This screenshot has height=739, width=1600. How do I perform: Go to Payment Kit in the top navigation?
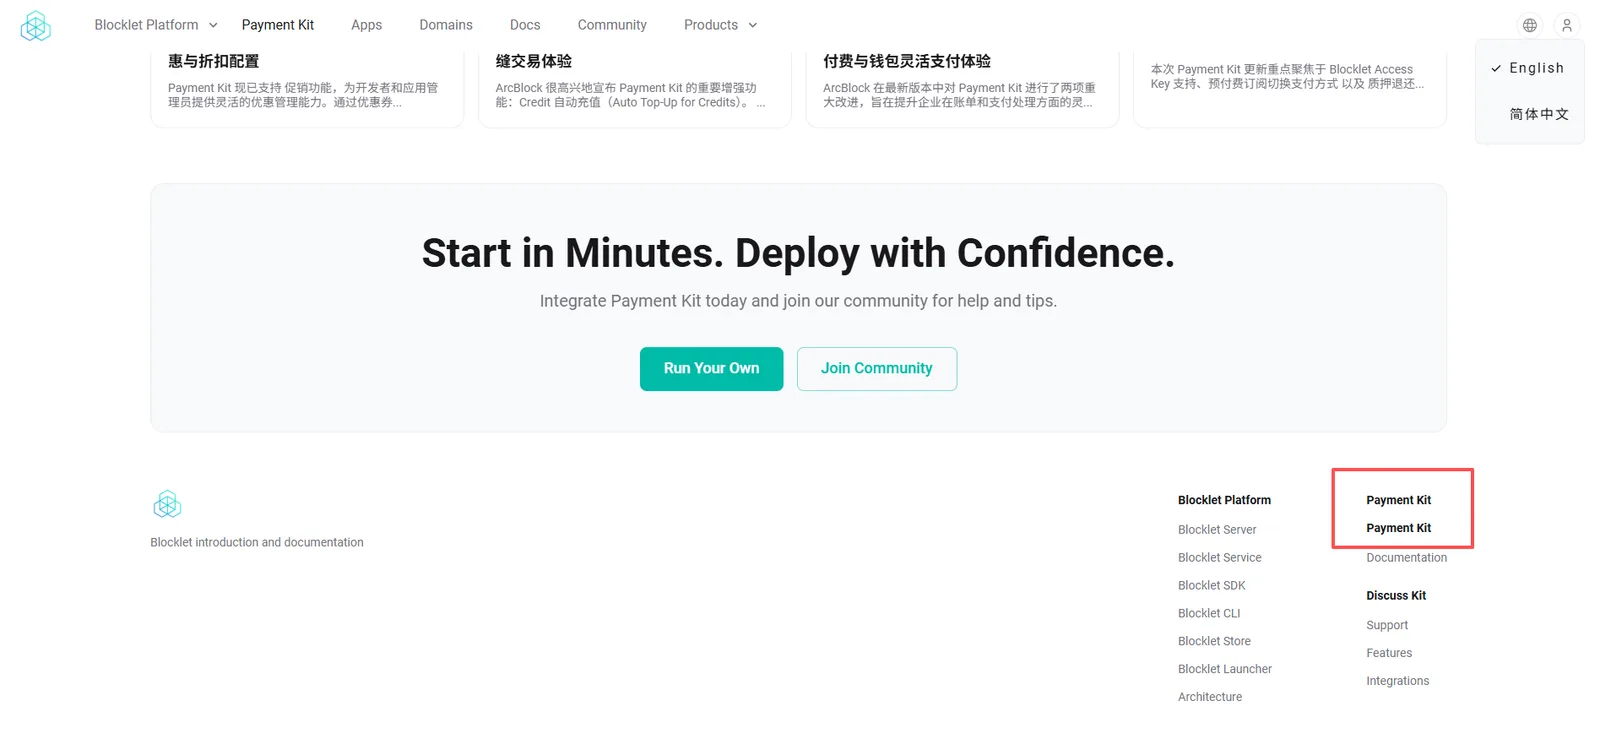tap(278, 25)
